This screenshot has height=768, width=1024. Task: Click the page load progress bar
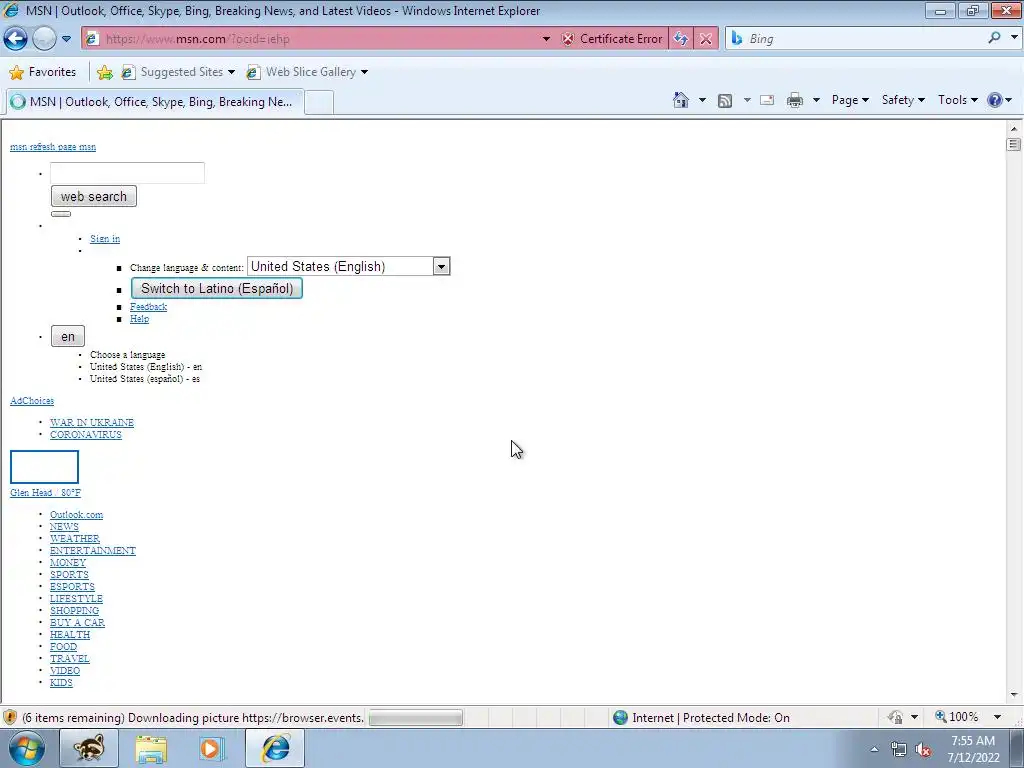click(x=415, y=718)
